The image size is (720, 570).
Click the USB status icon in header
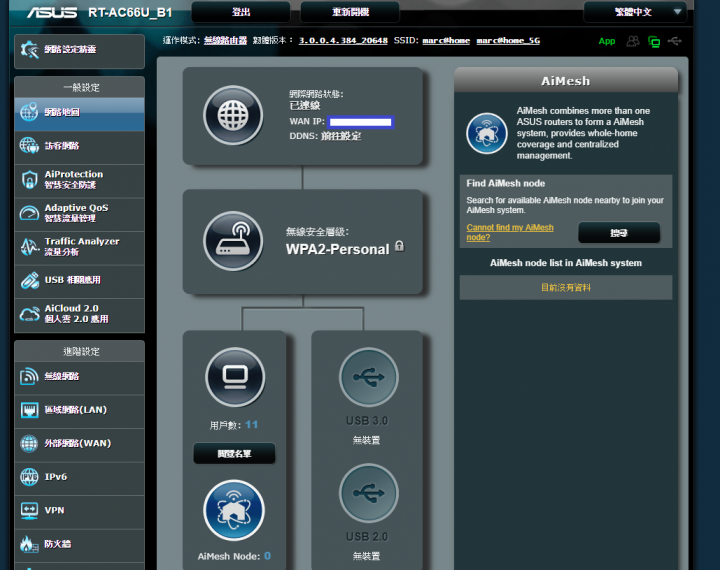[x=675, y=41]
